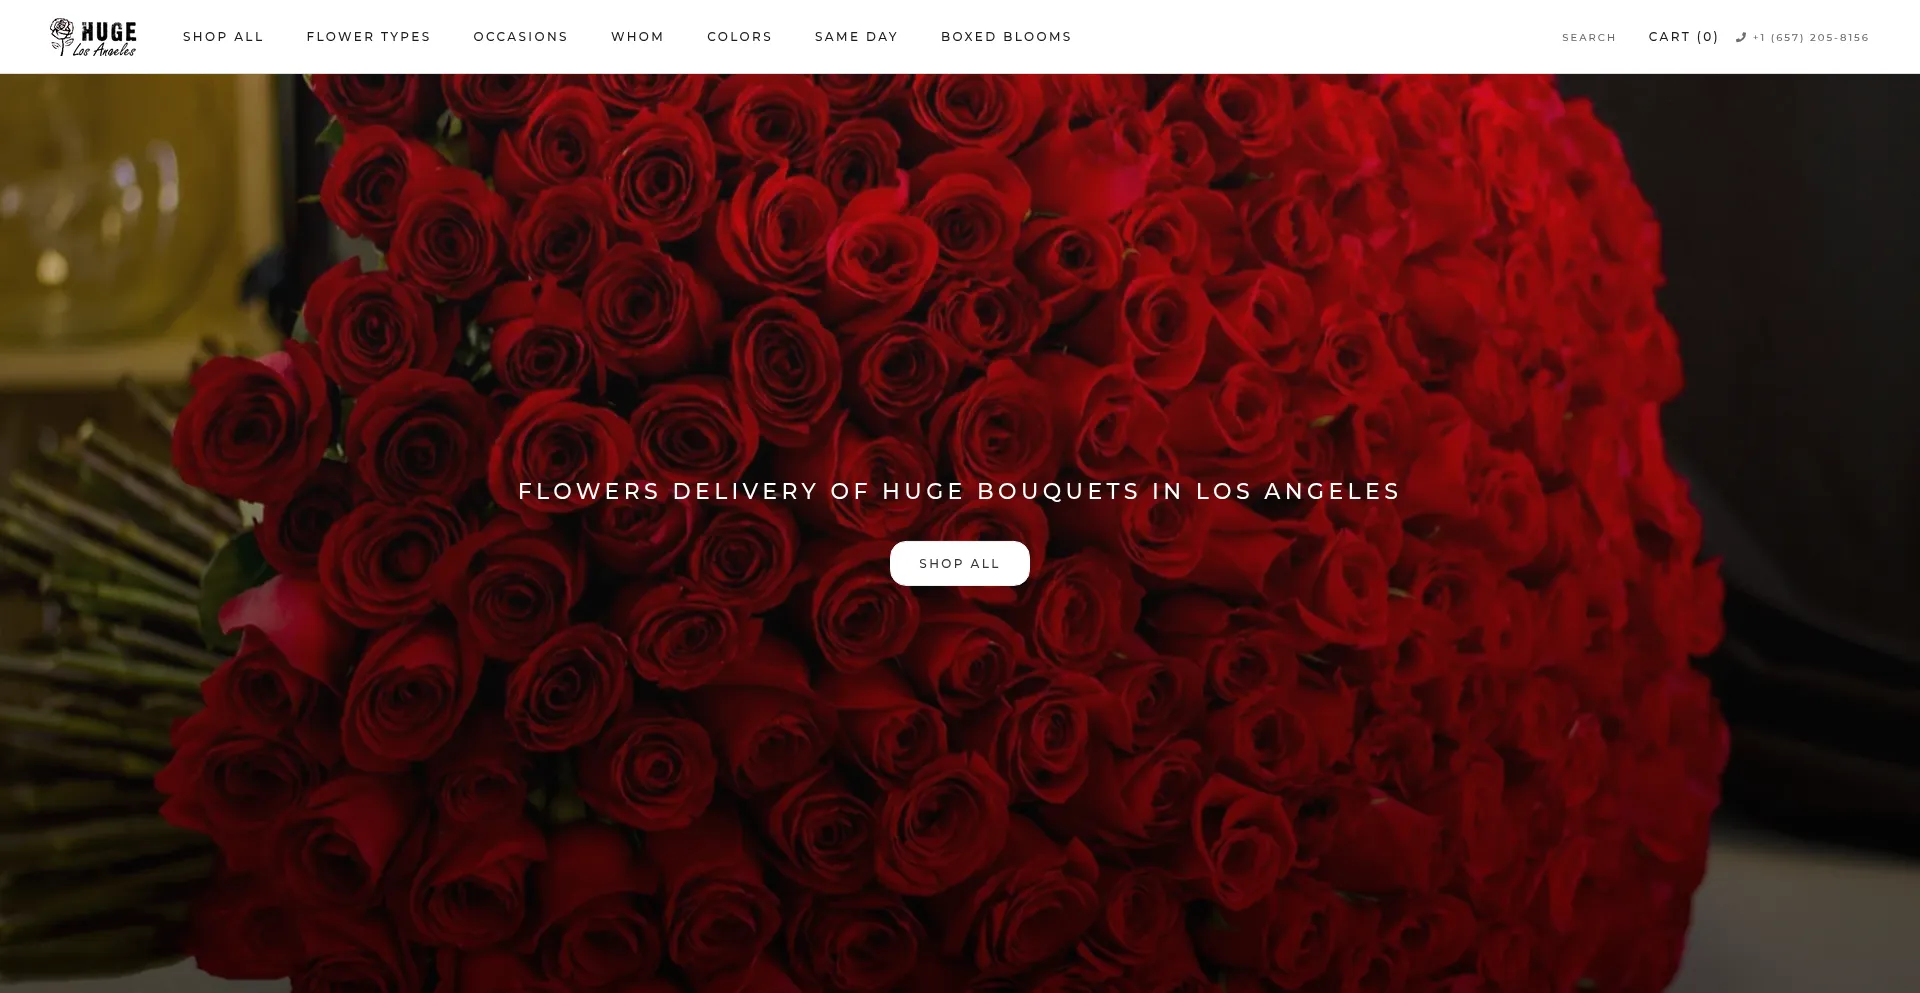Expand the Flower Types menu
1920x993 pixels.
point(368,37)
